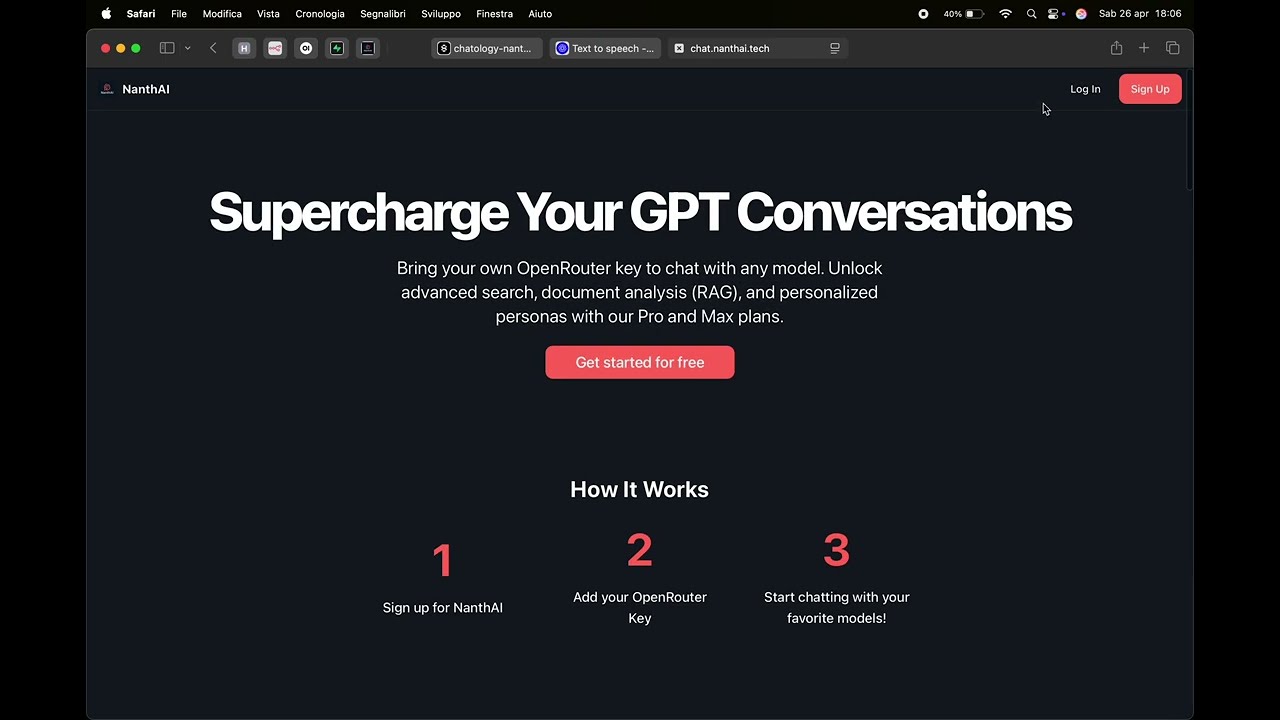The image size is (1280, 720).
Task: Open Spotlight search magnifier icon
Action: click(x=1031, y=14)
